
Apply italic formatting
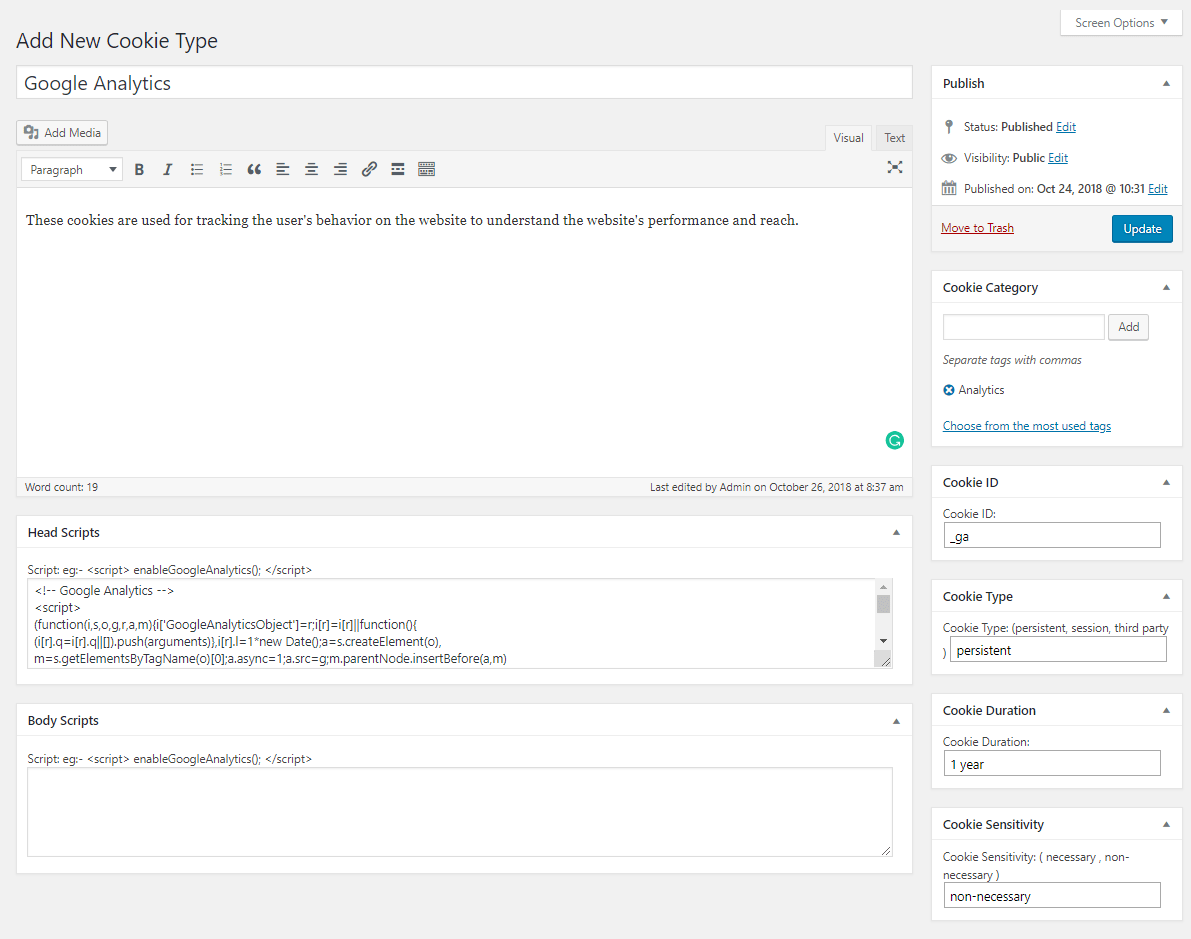167,169
